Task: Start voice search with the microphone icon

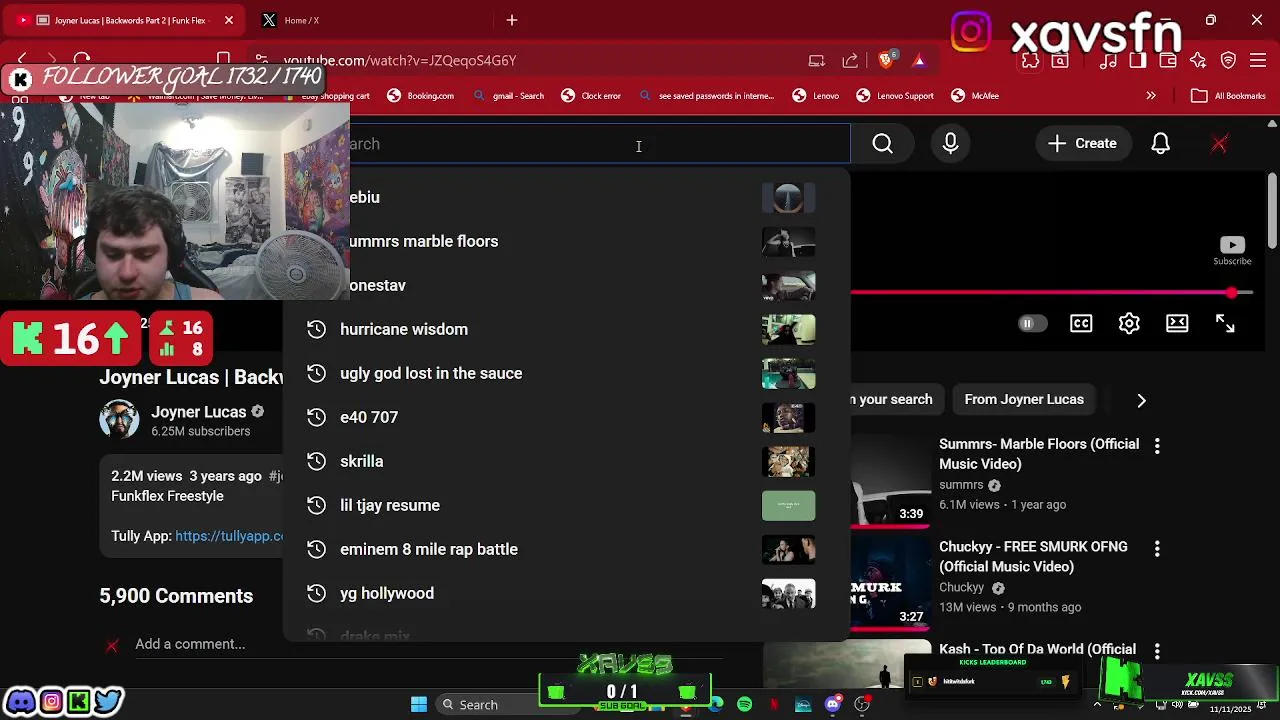Action: (x=950, y=144)
